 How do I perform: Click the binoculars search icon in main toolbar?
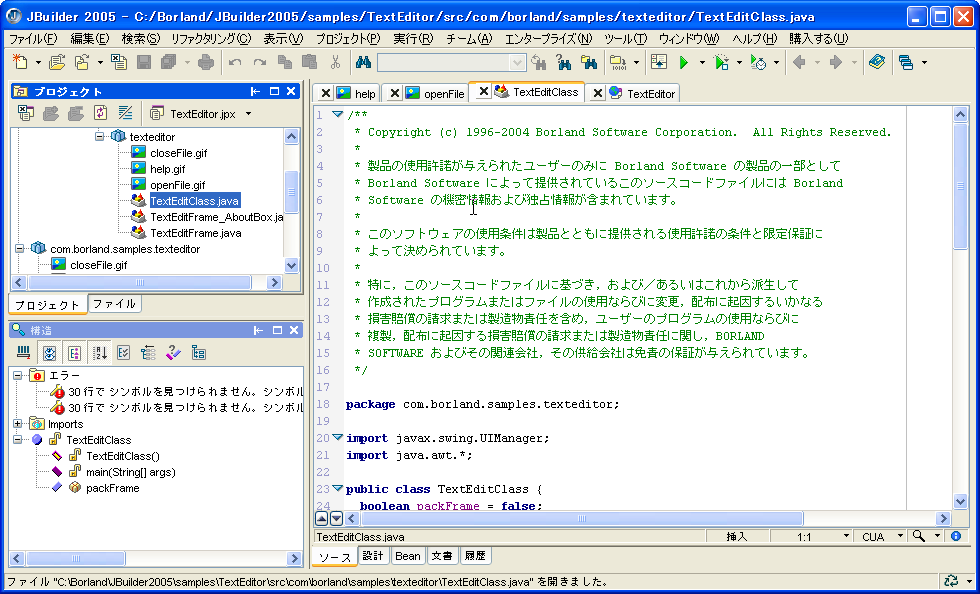pyautogui.click(x=363, y=62)
